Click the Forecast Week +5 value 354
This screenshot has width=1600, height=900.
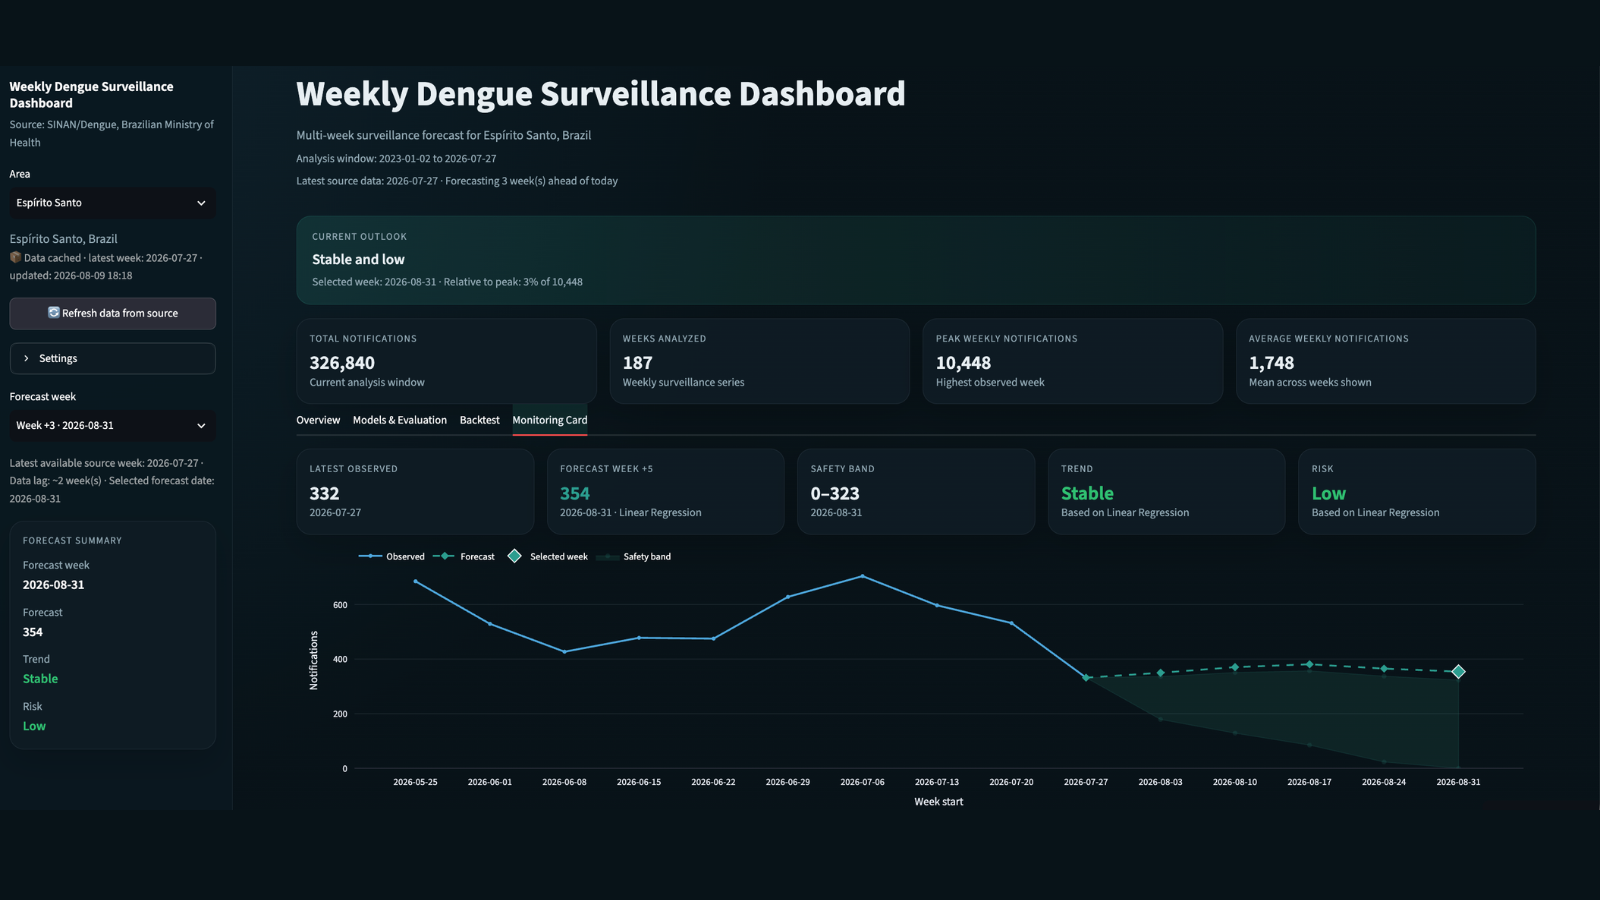tap(575, 493)
